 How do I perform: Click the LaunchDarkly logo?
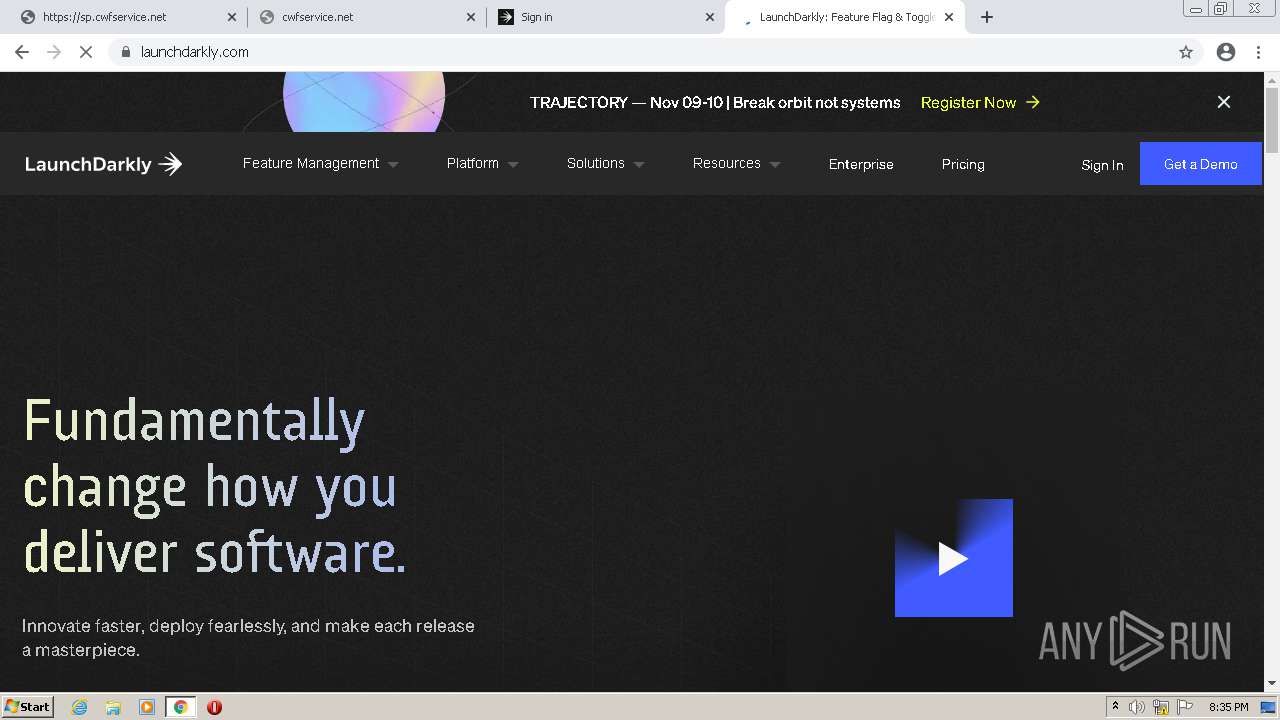[103, 164]
